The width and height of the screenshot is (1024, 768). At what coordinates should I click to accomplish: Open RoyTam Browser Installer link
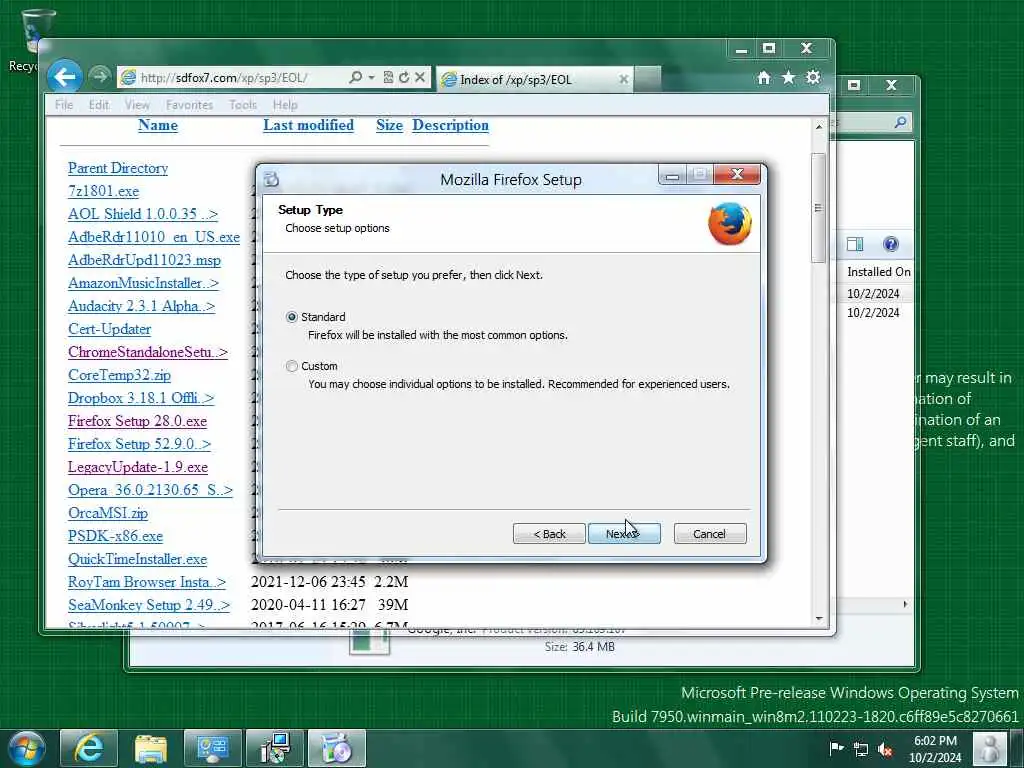147,582
